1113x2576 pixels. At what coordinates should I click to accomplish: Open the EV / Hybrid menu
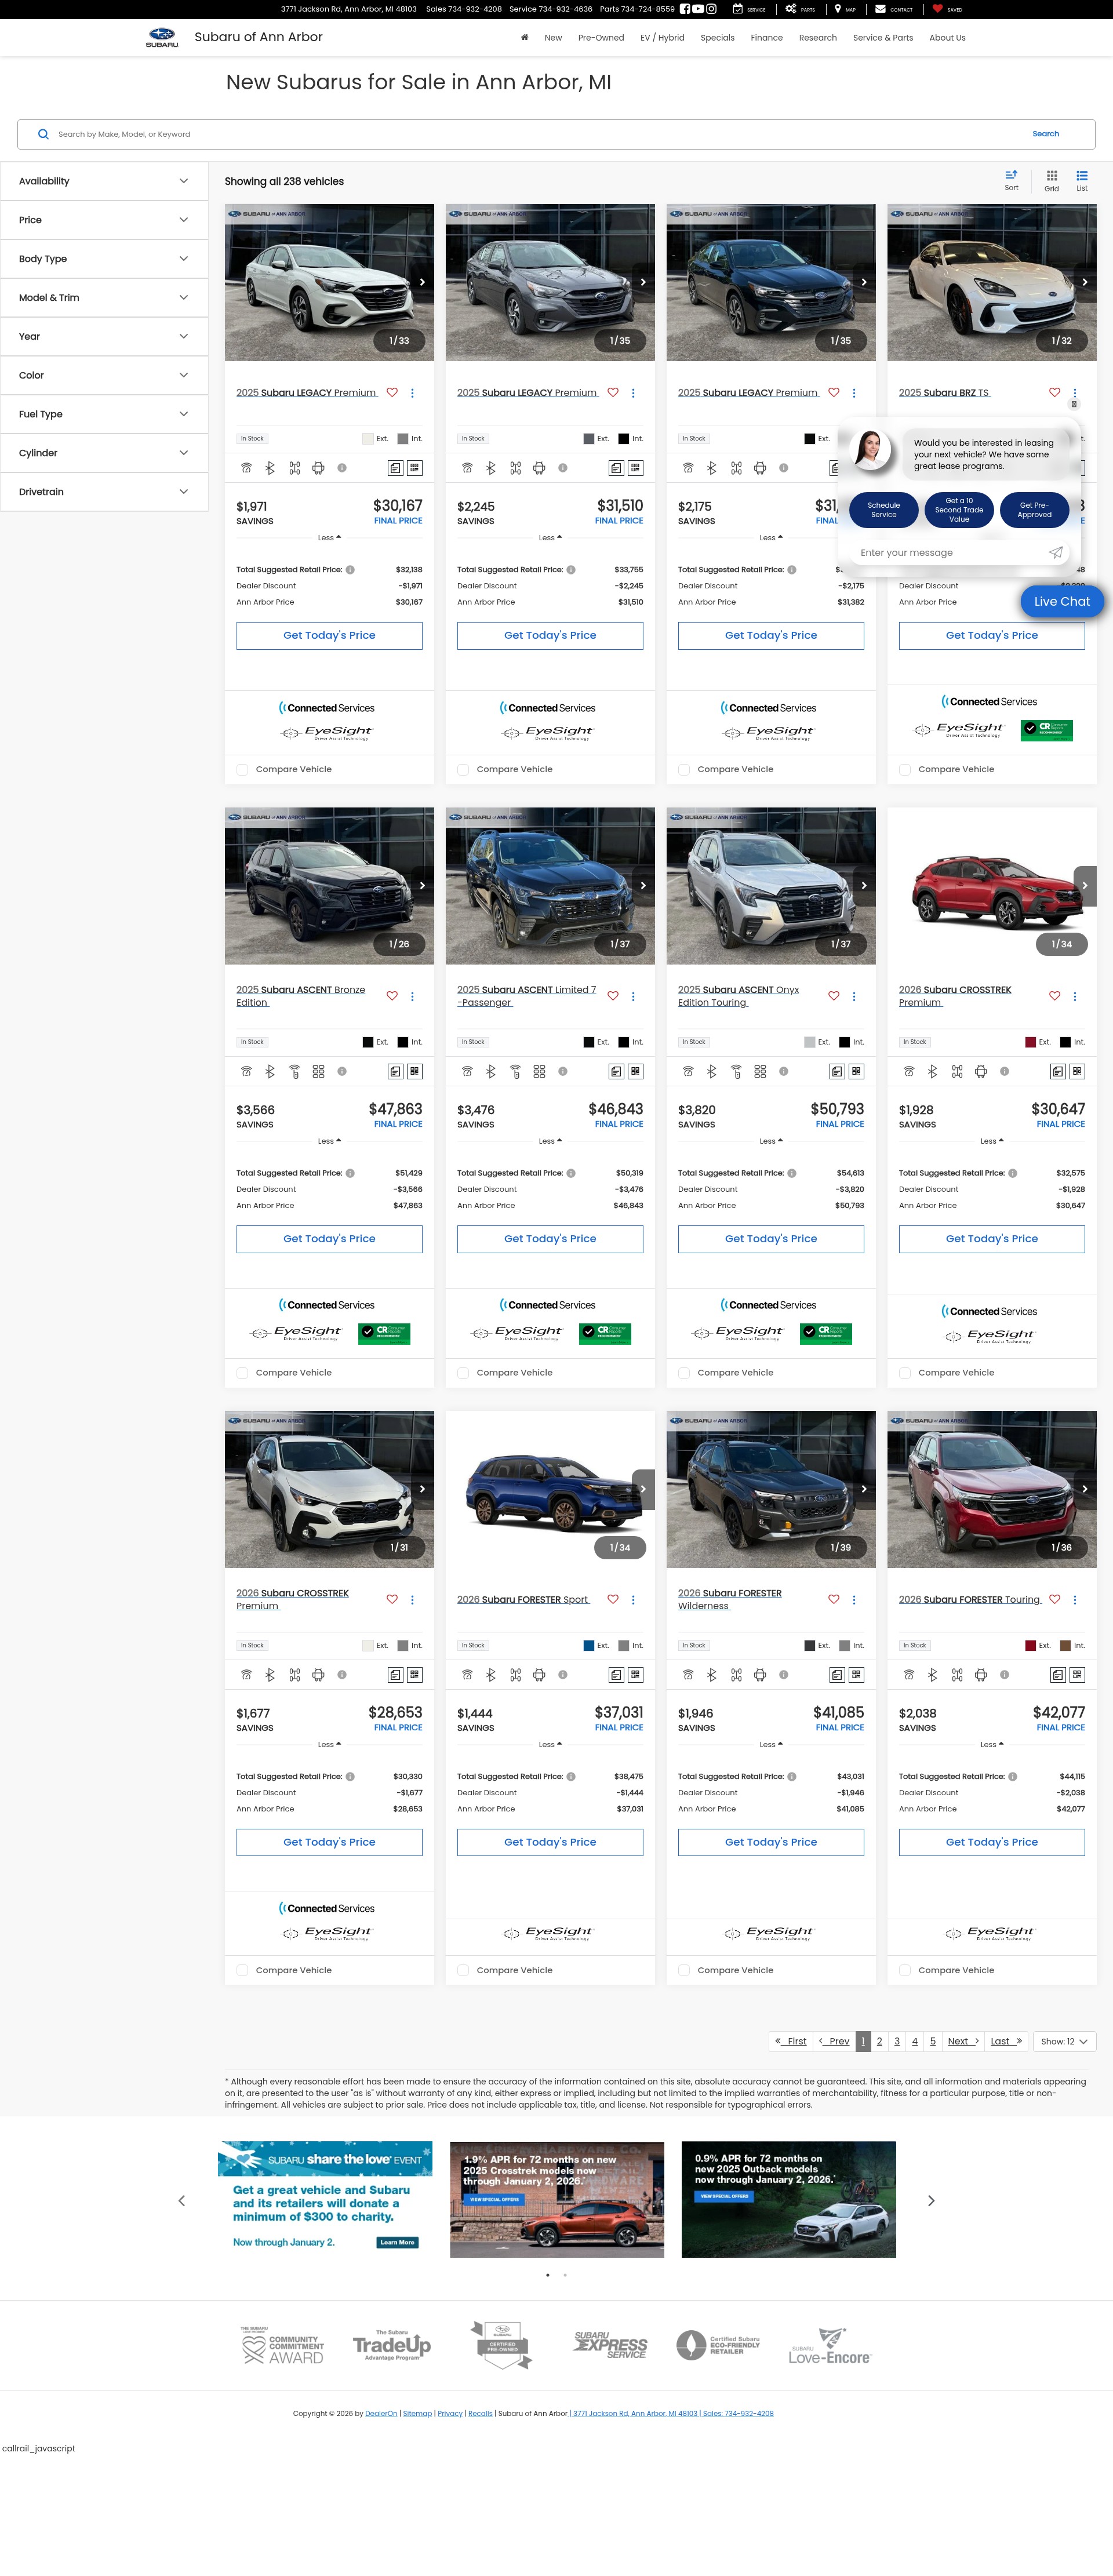tap(662, 38)
